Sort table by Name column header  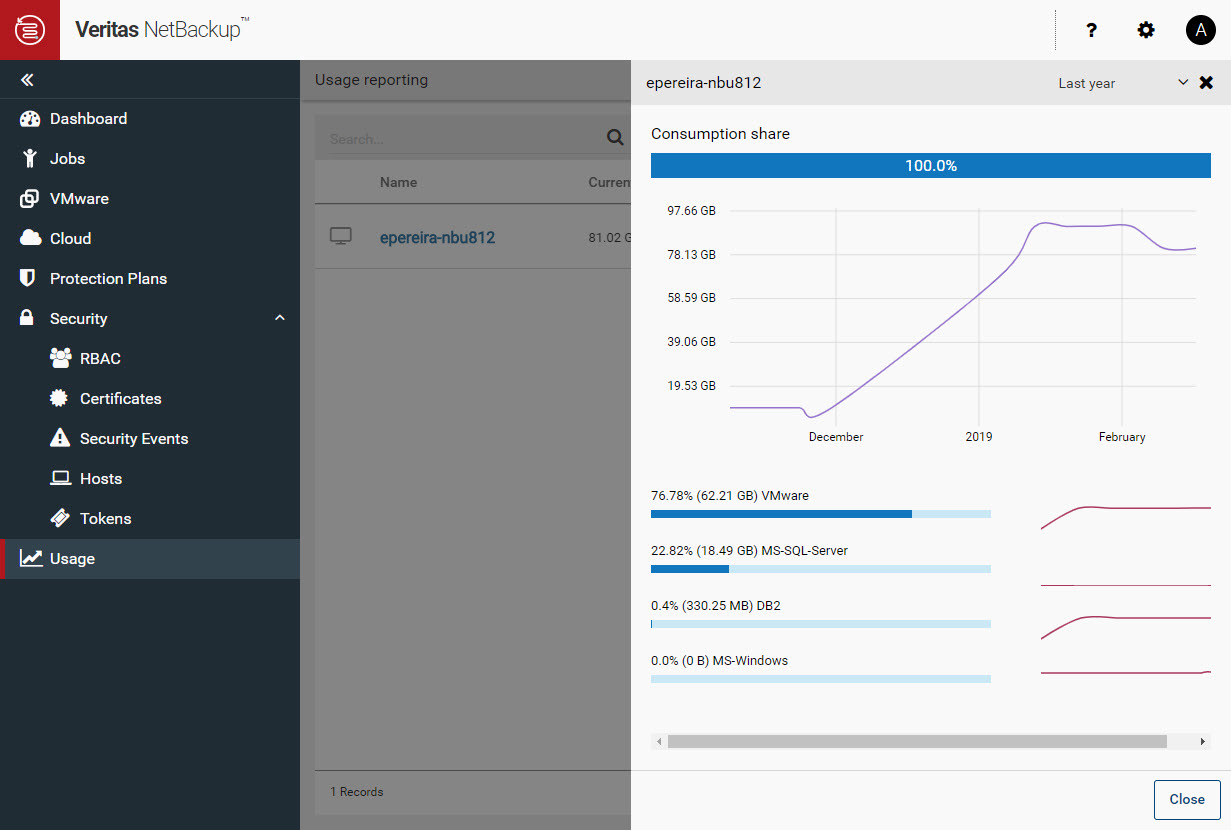coord(398,182)
